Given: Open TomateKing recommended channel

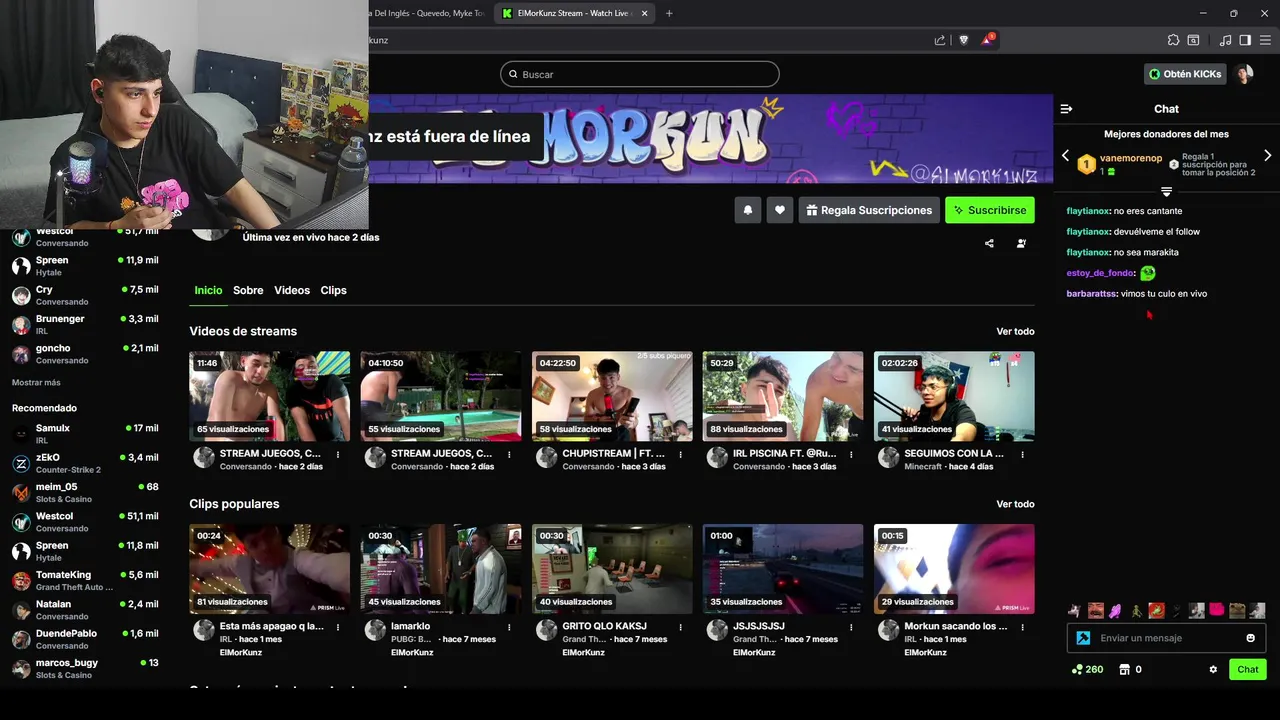Looking at the screenshot, I should coord(85,580).
